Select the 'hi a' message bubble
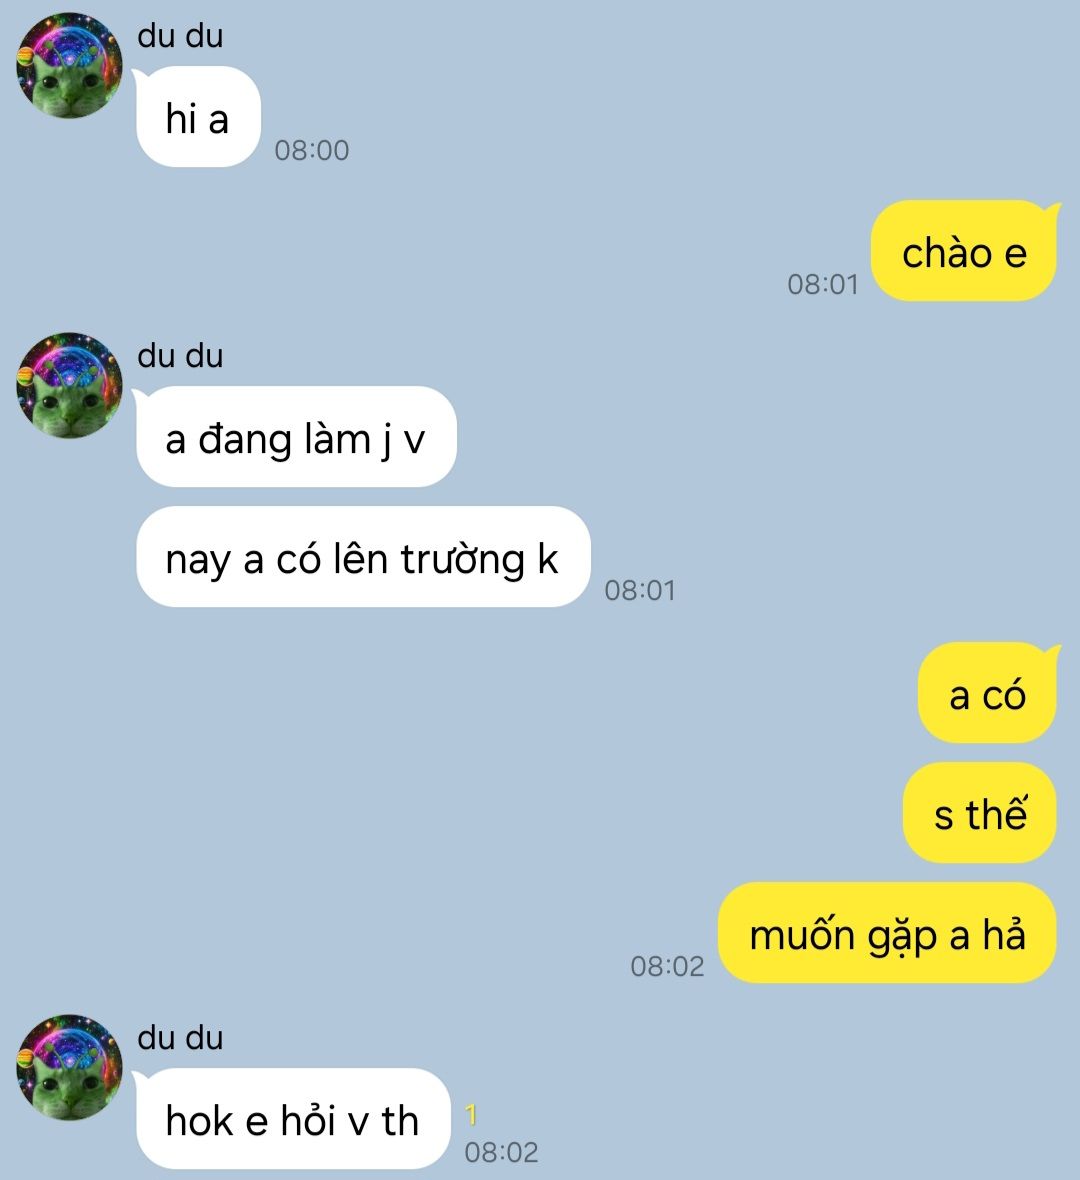The image size is (1080, 1180). point(197,117)
